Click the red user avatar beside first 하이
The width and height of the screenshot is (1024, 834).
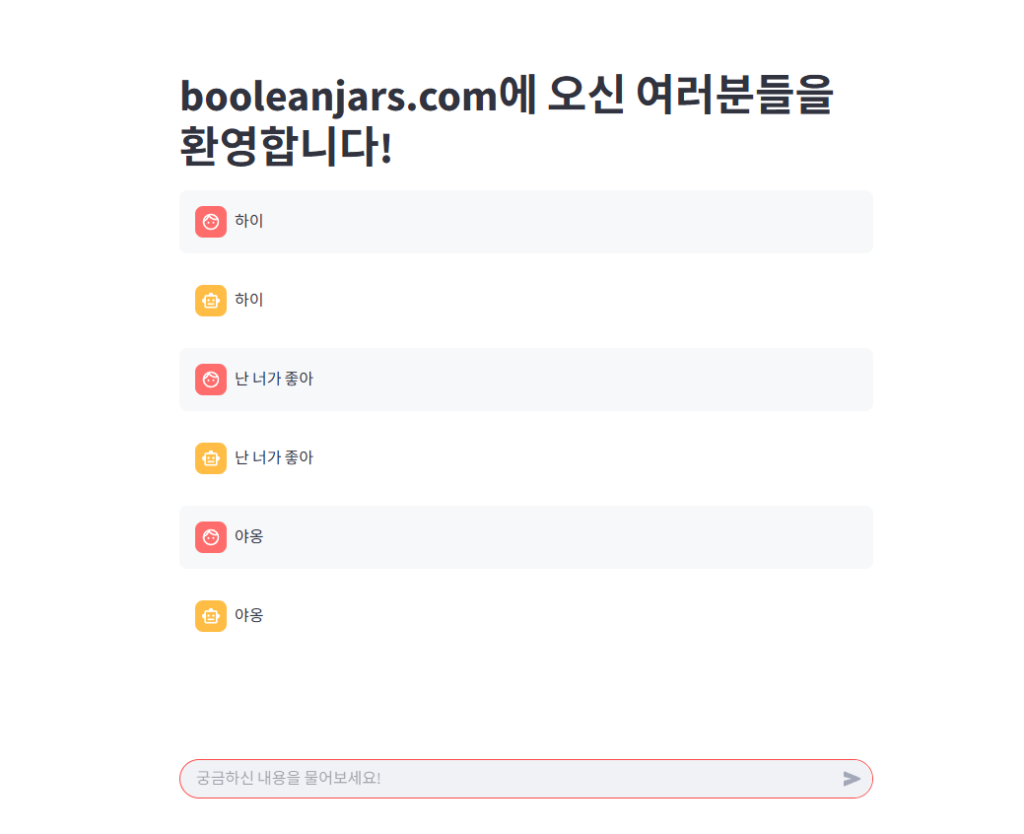click(x=210, y=222)
